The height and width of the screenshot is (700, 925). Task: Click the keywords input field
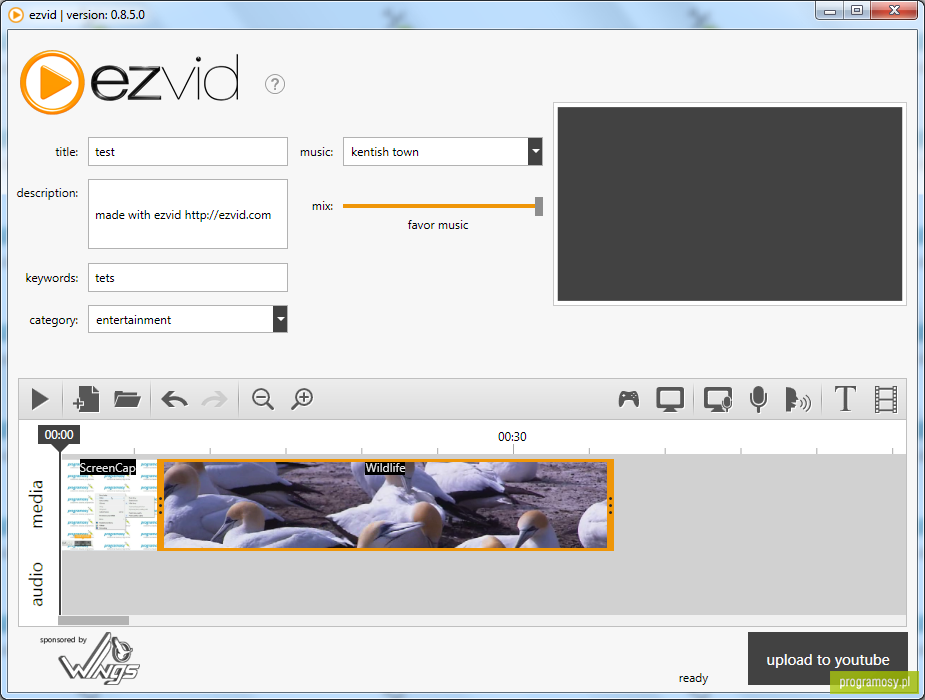[x=188, y=278]
